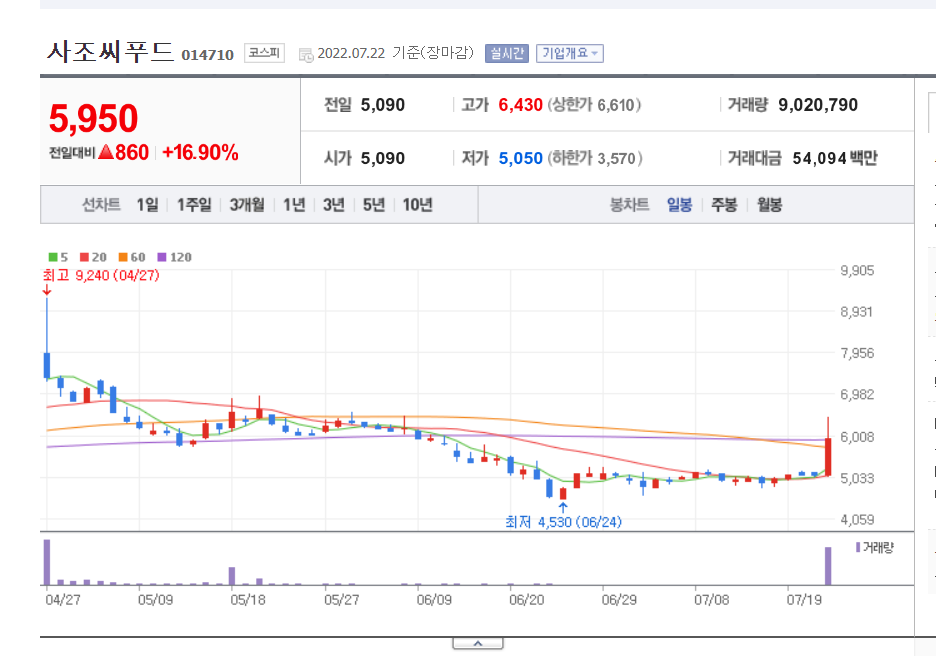Click the 04/27 volume bar

(47, 562)
